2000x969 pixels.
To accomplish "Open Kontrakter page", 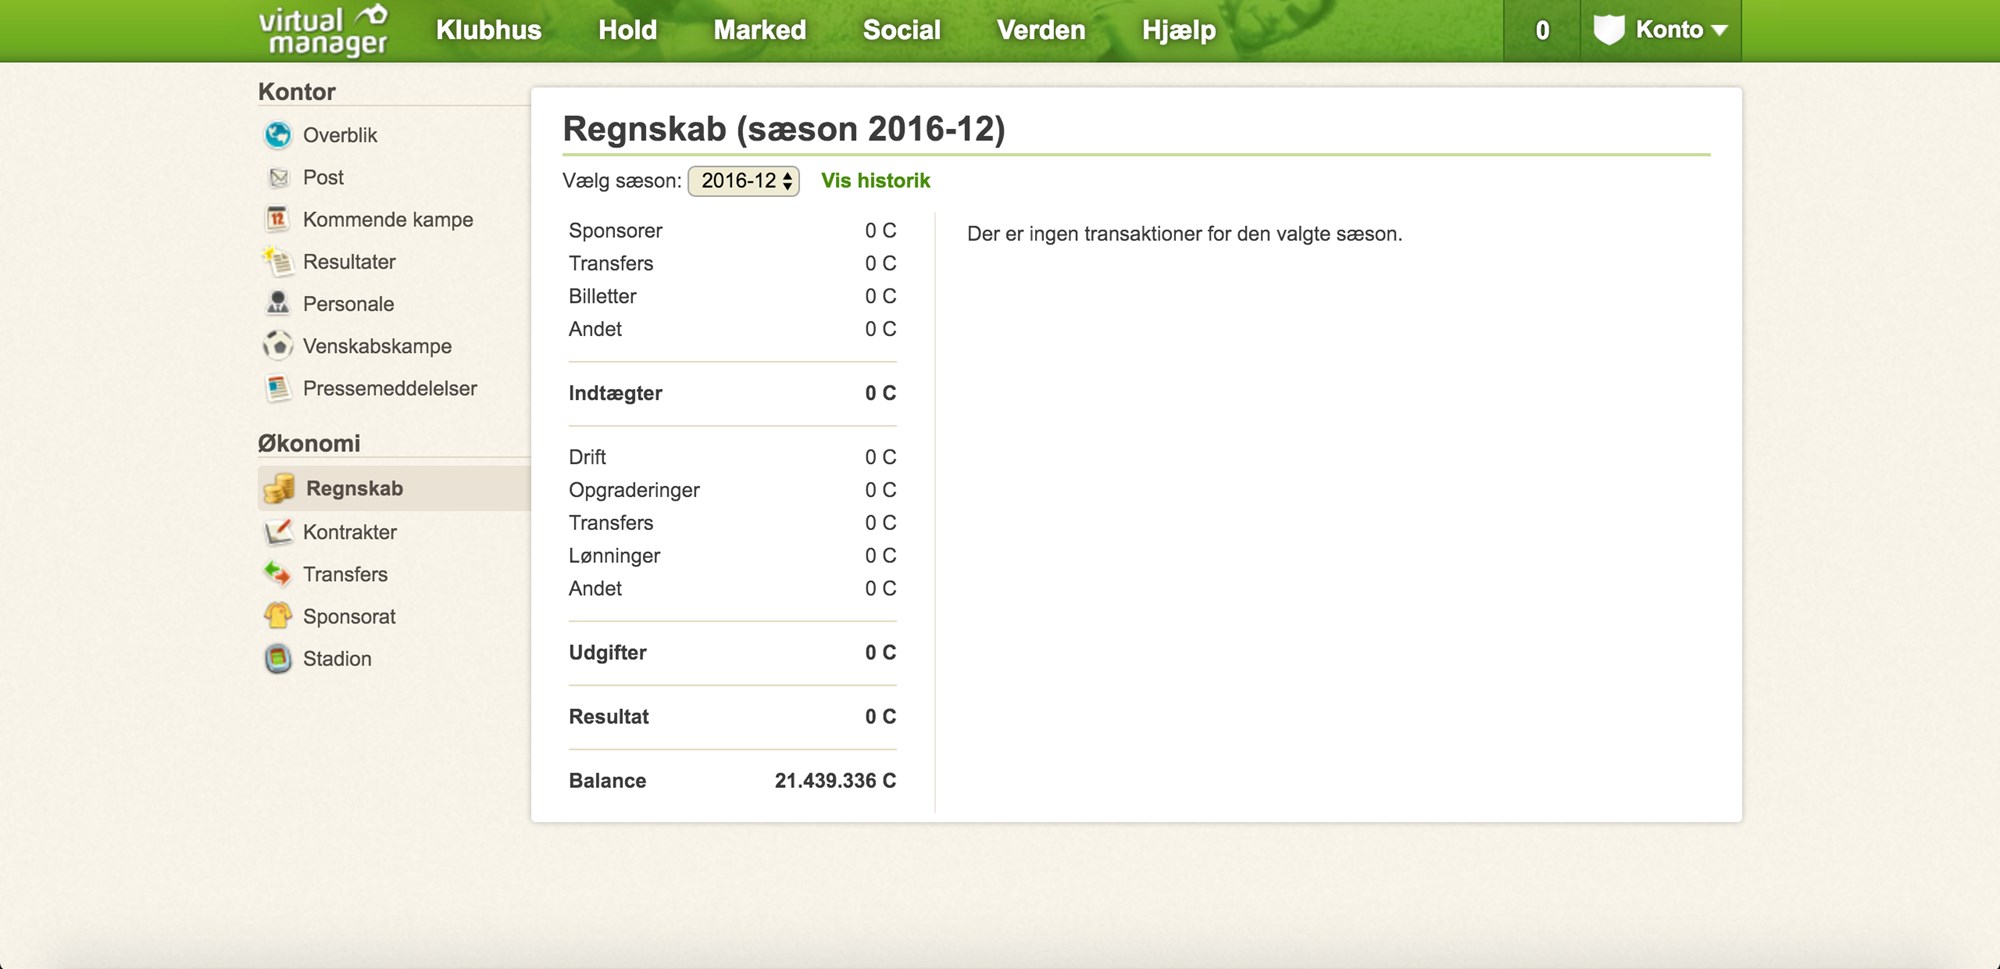I will click(350, 532).
